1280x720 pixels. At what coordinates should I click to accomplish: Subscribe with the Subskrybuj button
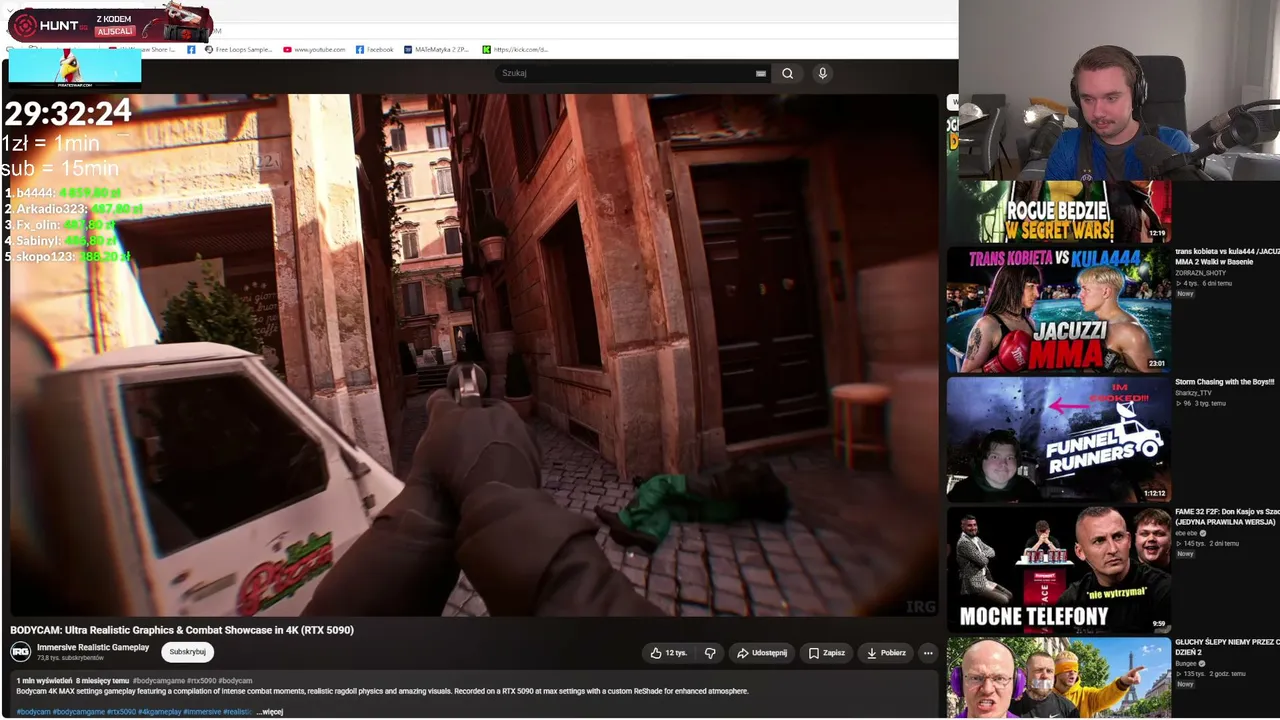click(x=187, y=652)
